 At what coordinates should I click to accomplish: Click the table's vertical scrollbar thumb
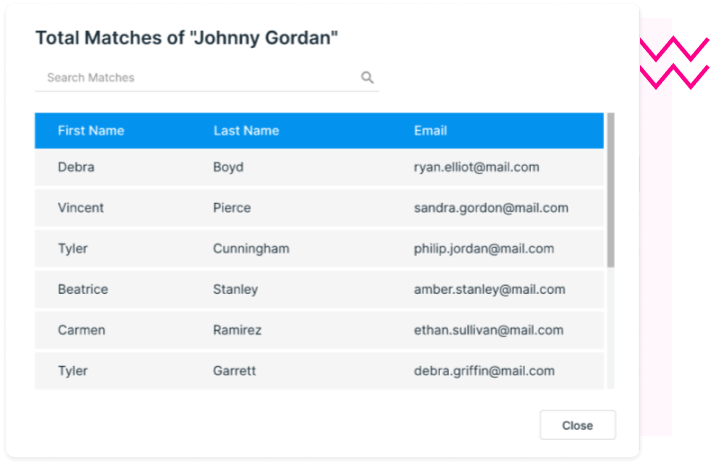coord(610,190)
